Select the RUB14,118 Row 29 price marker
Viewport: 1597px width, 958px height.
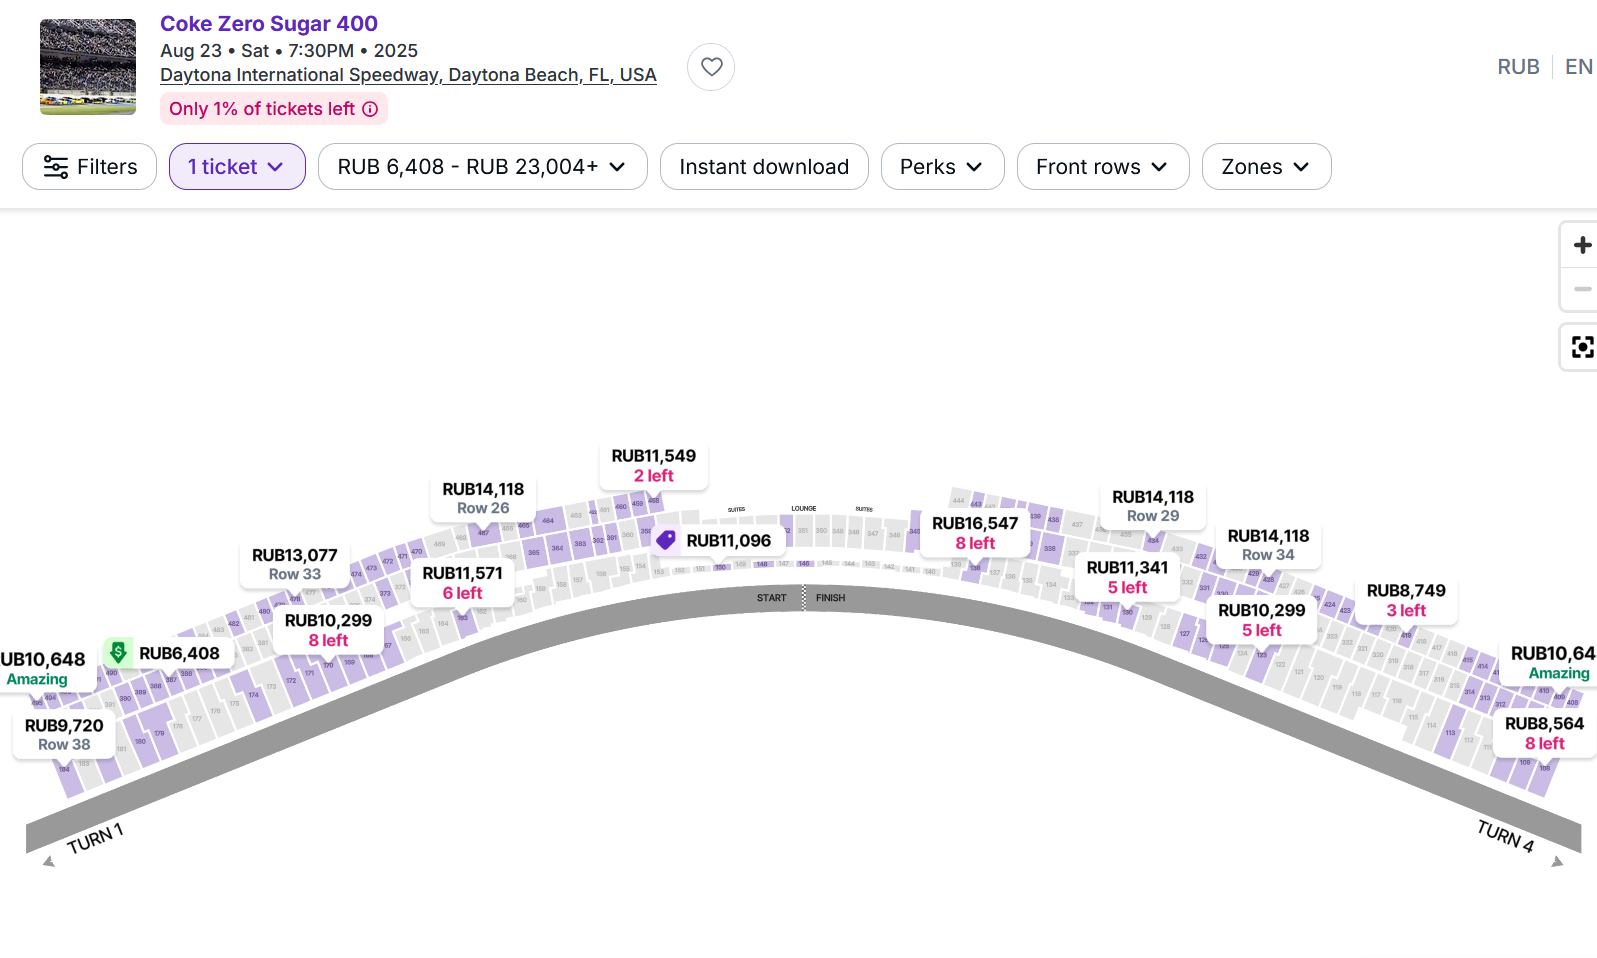(1153, 506)
